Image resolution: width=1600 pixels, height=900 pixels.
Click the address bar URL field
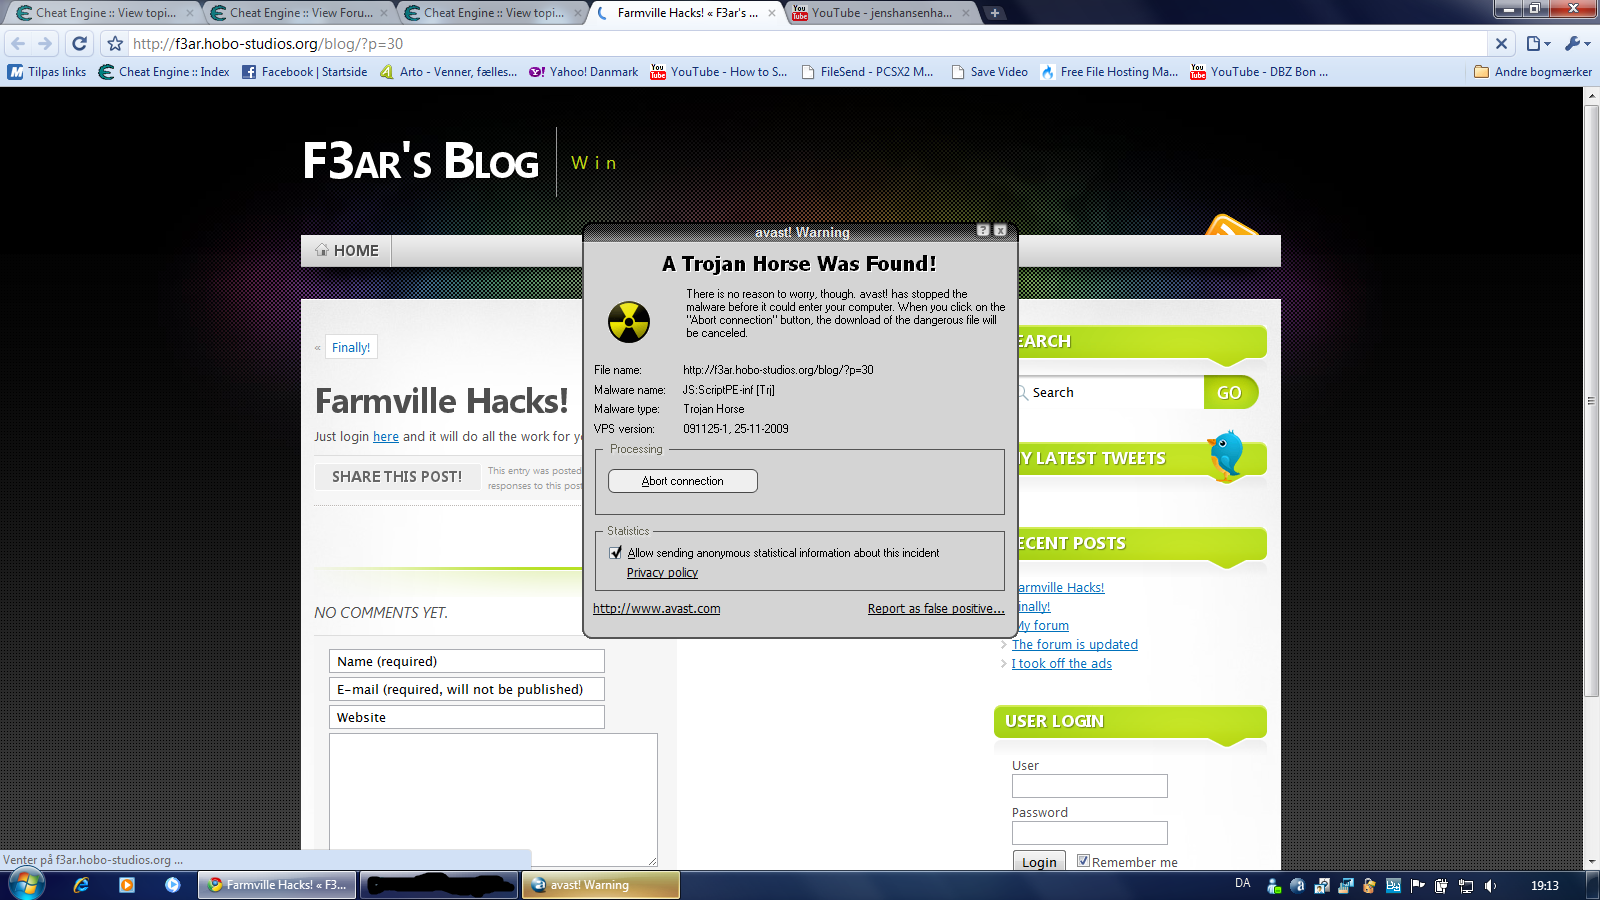point(806,44)
